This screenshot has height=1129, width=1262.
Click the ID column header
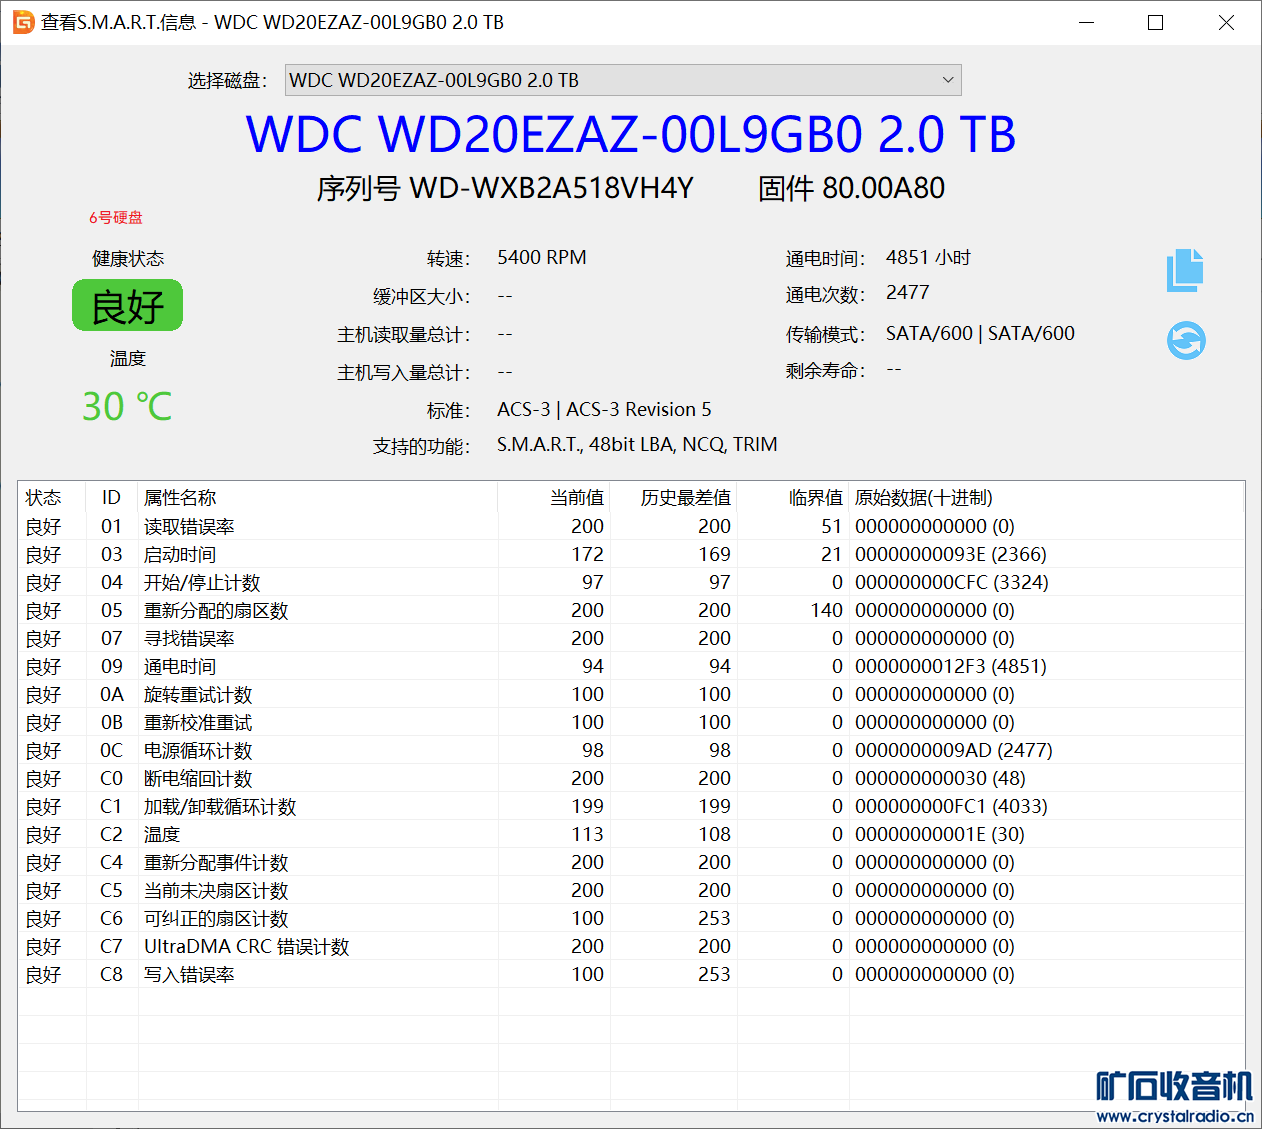111,497
